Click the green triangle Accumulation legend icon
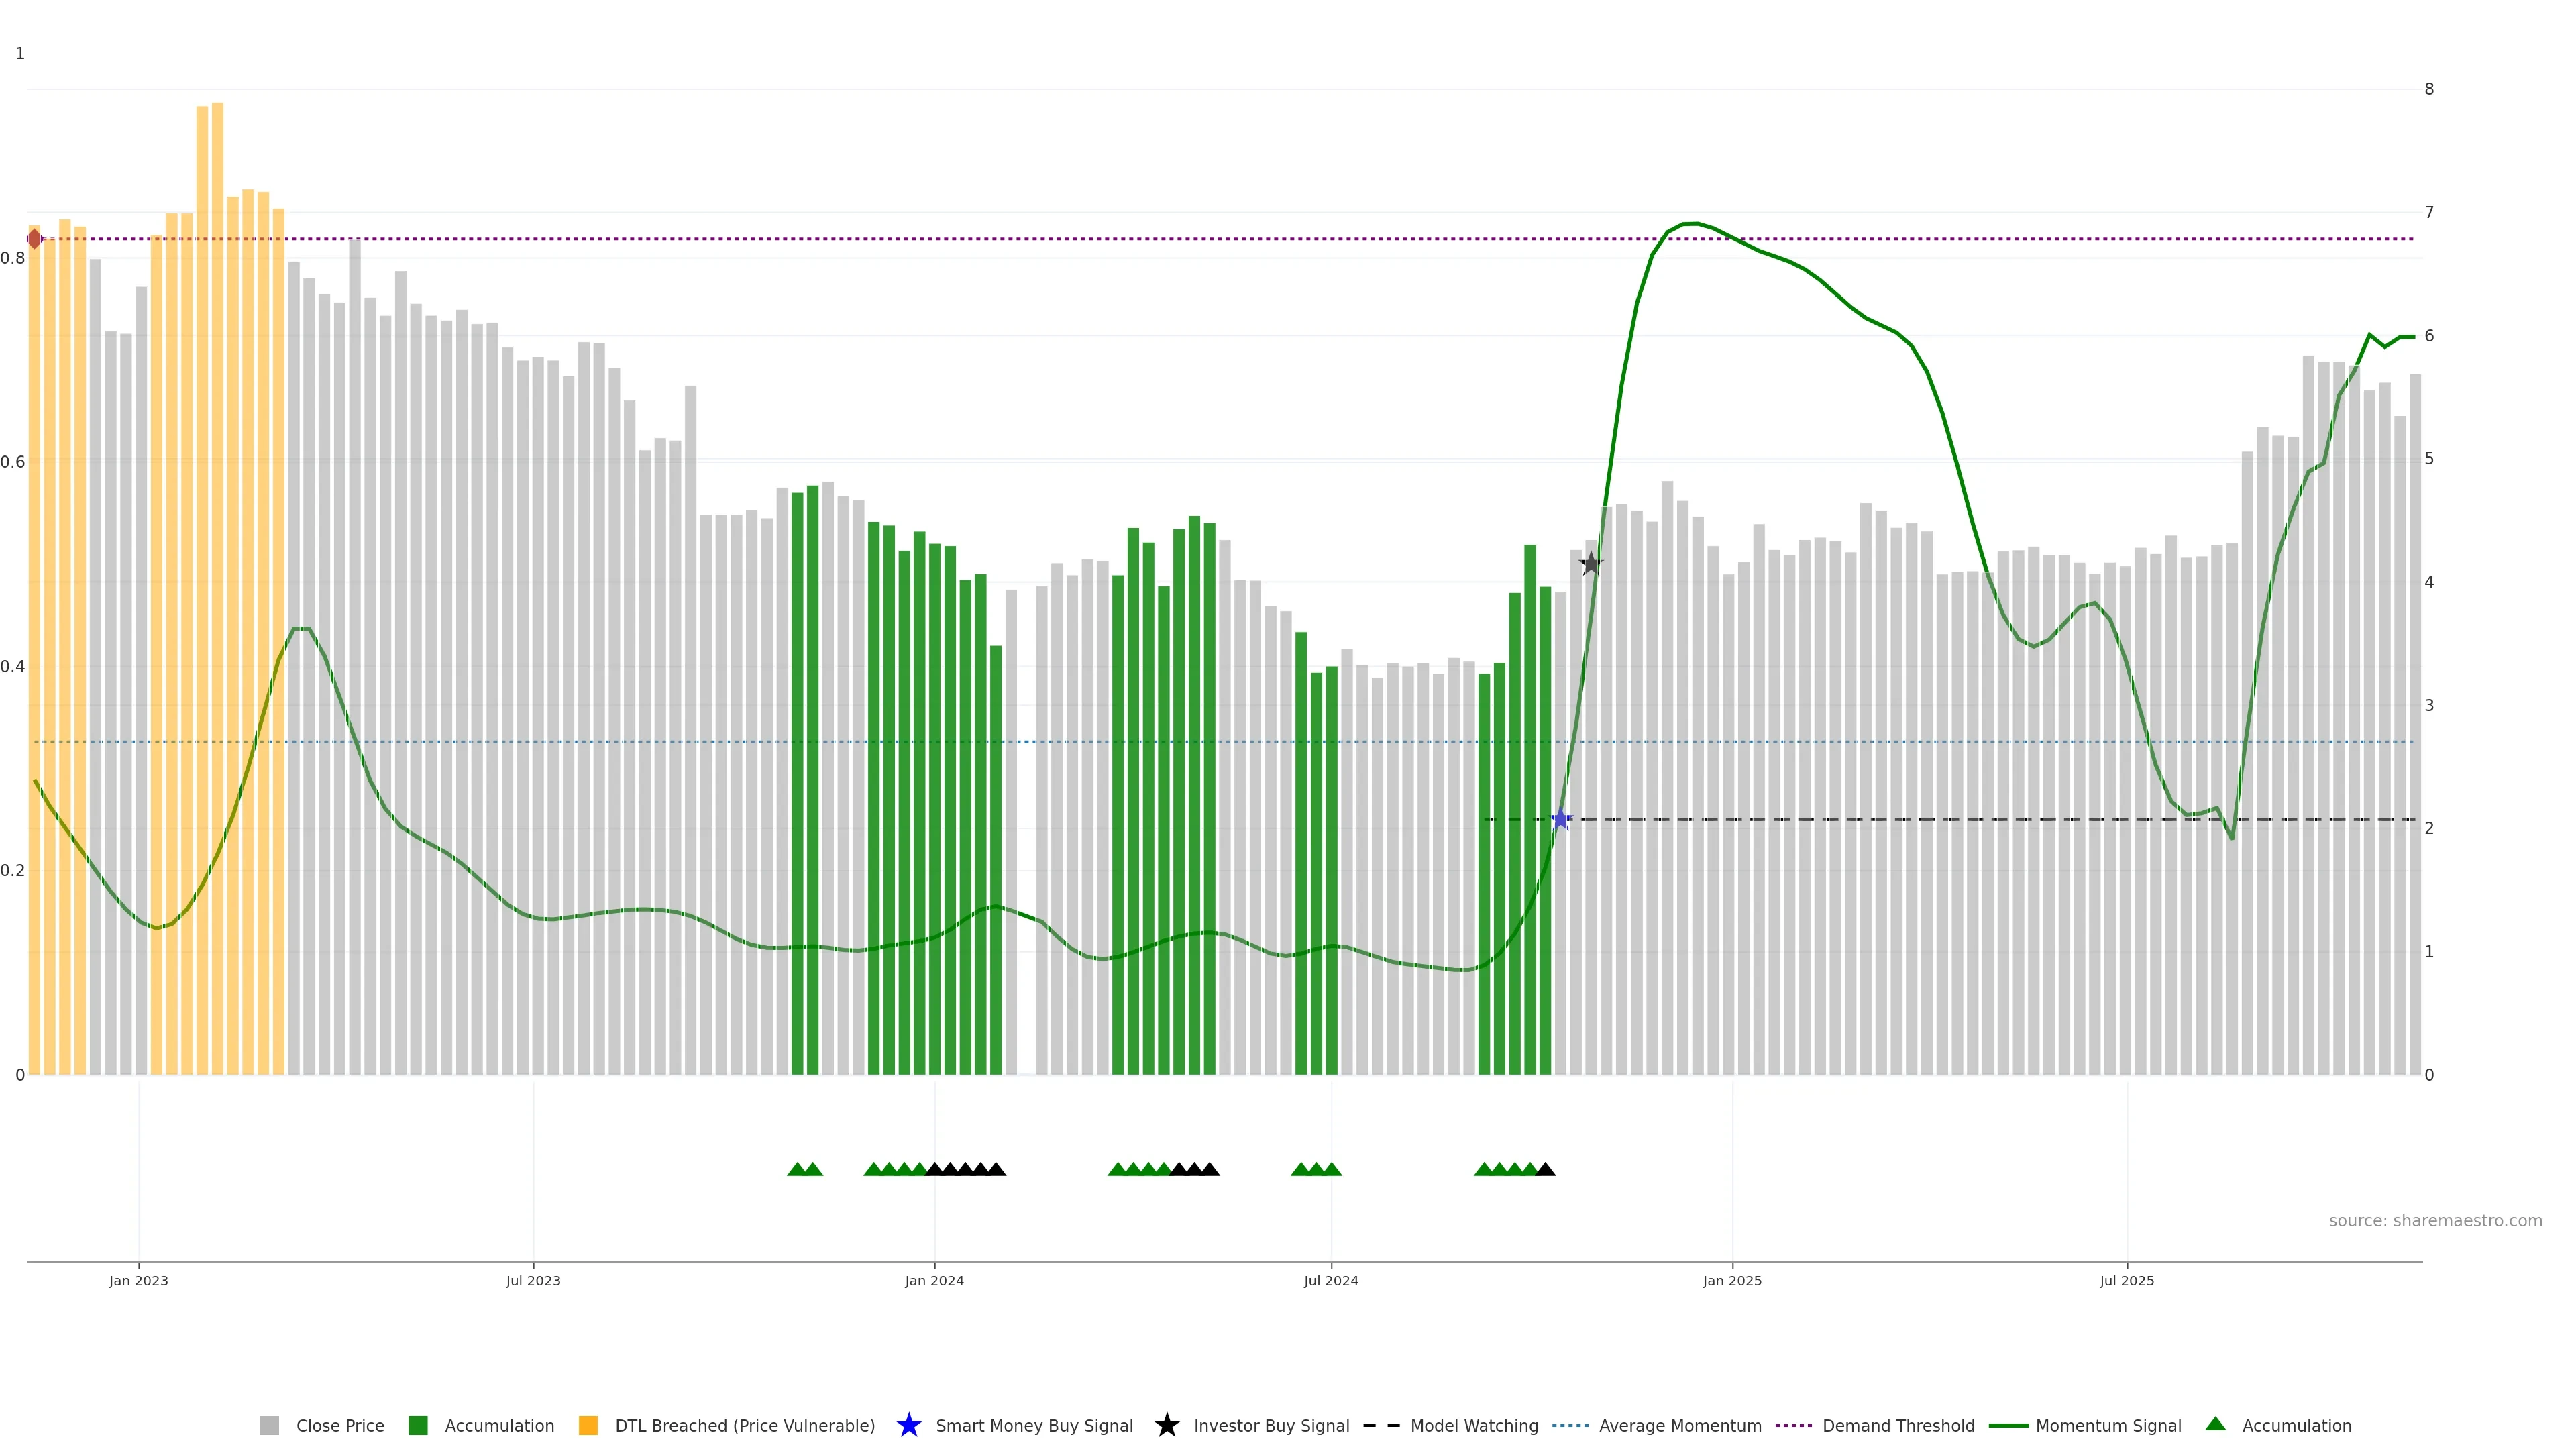This screenshot has height=1449, width=2576. tap(2215, 1424)
